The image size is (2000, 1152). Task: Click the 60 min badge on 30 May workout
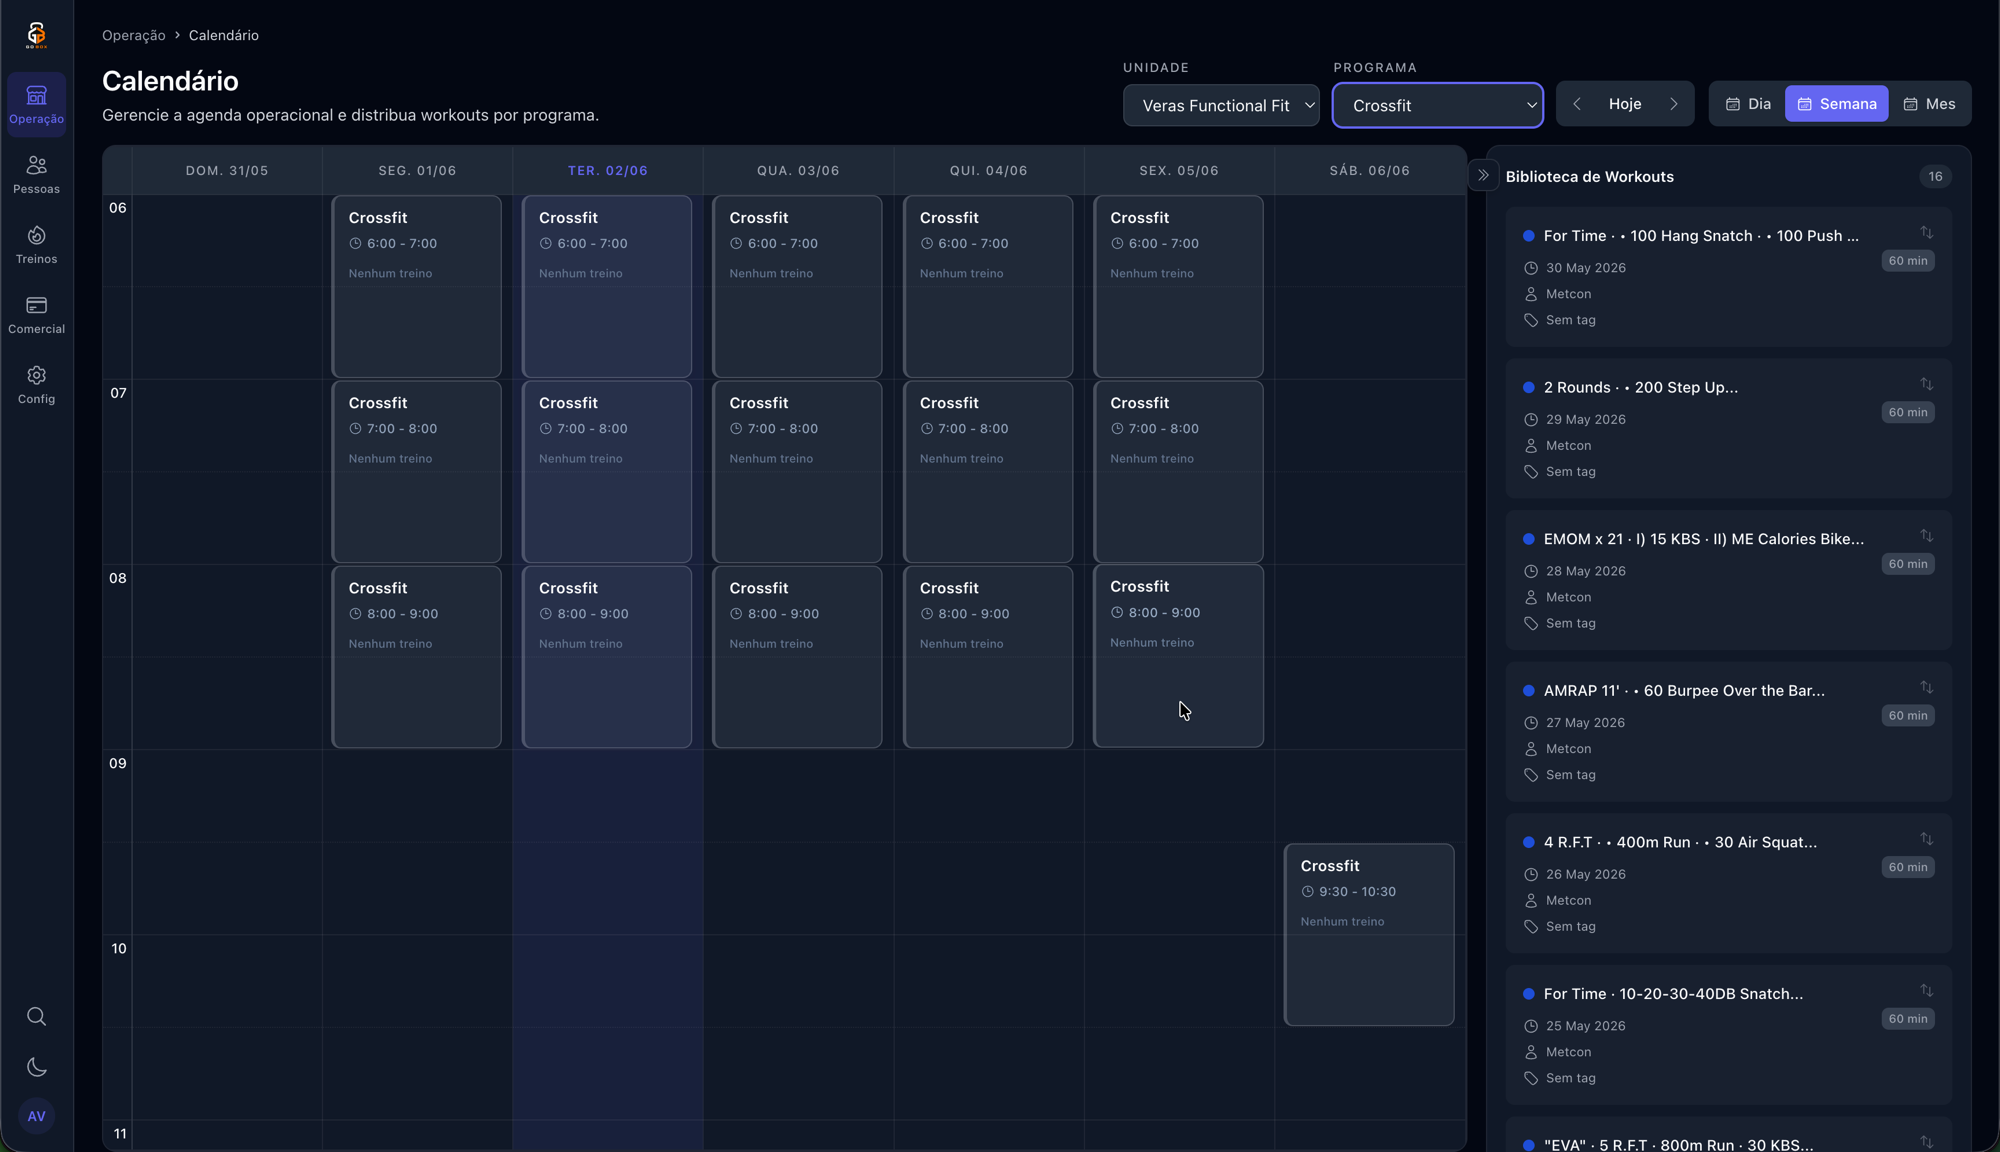point(1907,261)
